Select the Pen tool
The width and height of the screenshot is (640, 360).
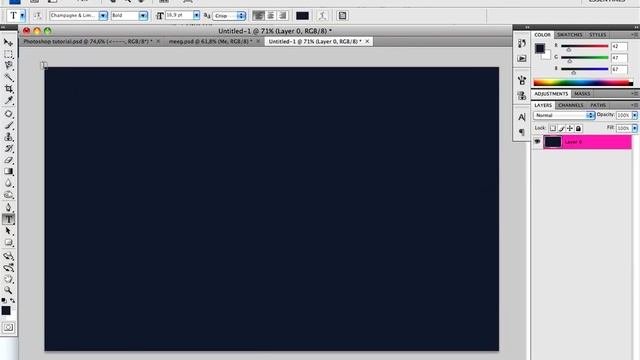(x=8, y=208)
